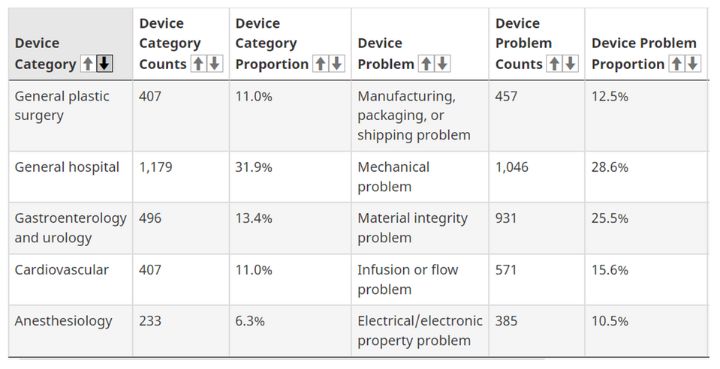Viewport: 720px width, 369px height.
Task: Sort Device Category Counts descending
Action: (214, 64)
